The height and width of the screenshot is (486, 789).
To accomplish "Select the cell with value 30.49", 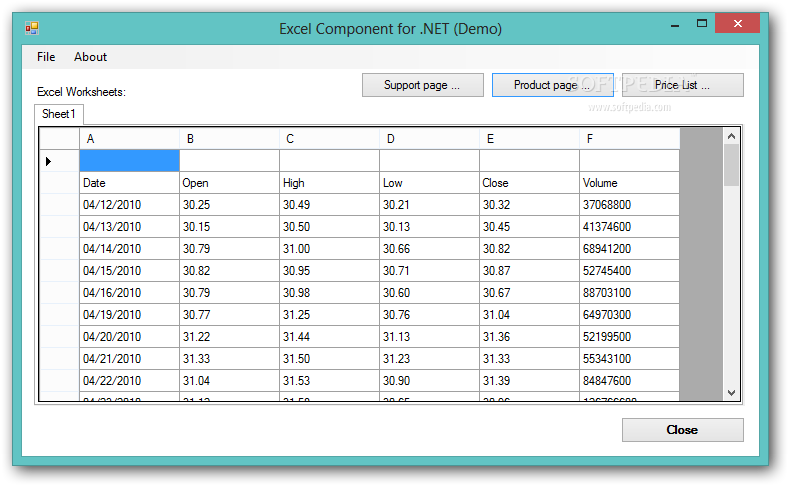I will (330, 205).
